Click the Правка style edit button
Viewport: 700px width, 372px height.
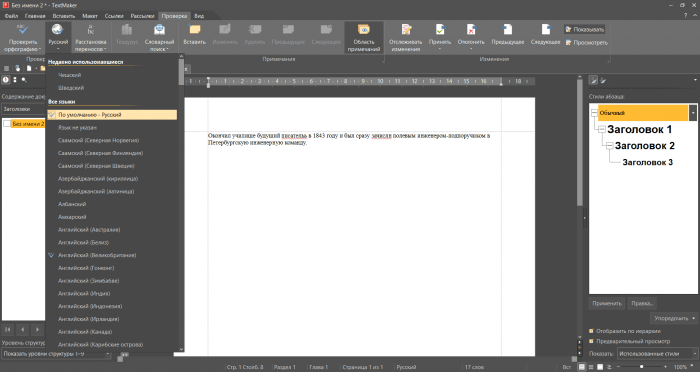[x=642, y=303]
